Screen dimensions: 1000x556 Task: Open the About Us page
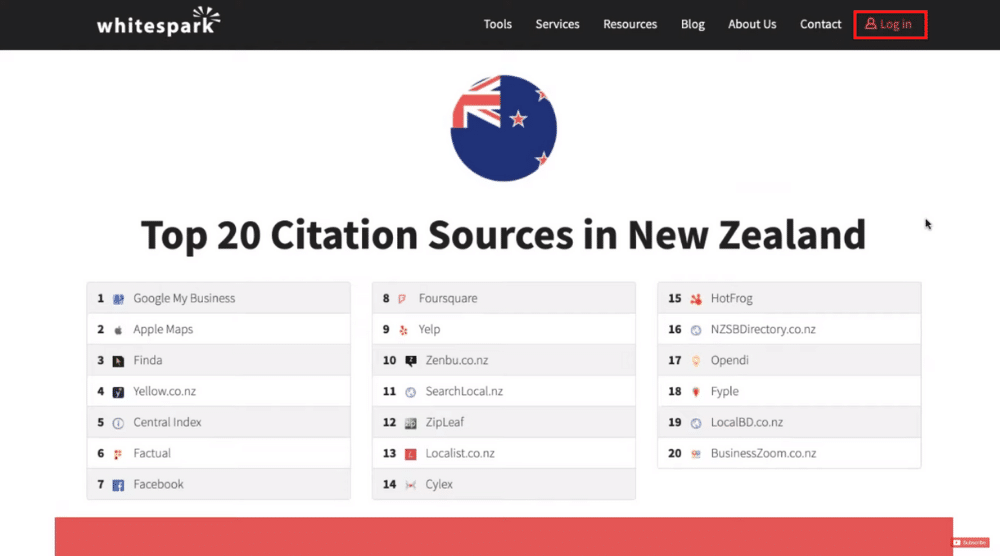click(x=752, y=24)
